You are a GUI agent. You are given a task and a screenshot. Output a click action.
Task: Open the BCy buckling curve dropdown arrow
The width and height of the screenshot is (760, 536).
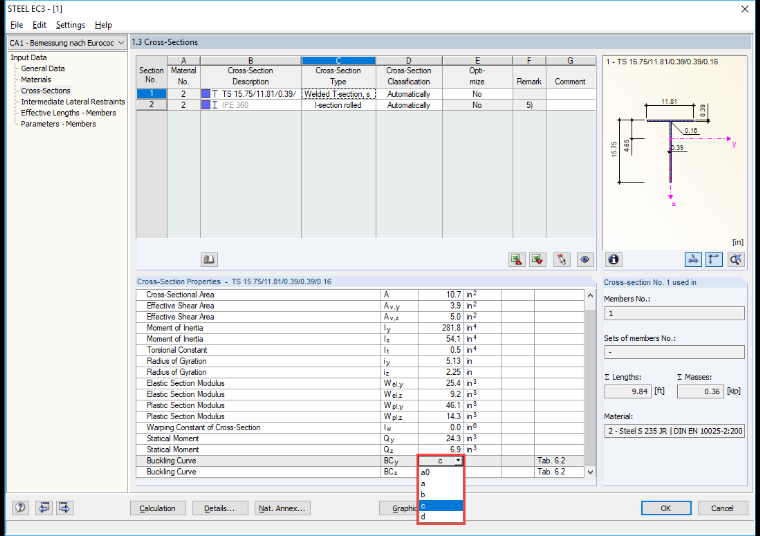(458, 461)
